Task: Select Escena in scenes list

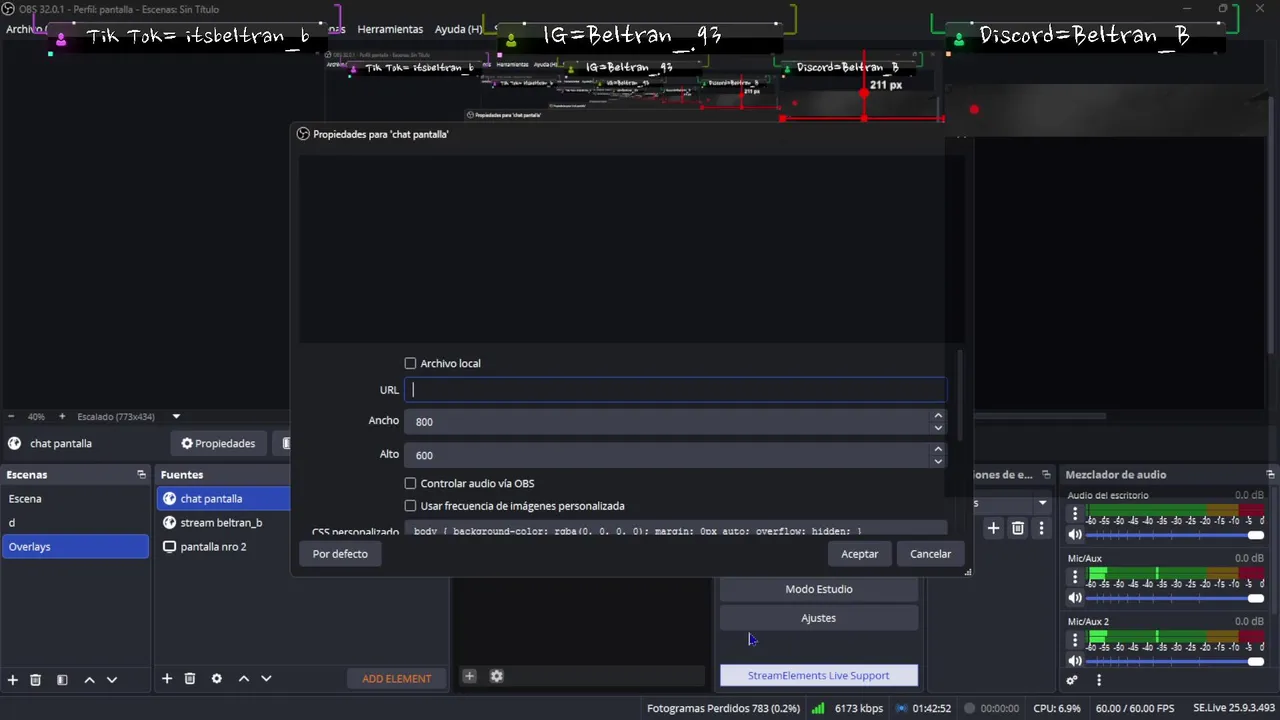Action: 76,498
